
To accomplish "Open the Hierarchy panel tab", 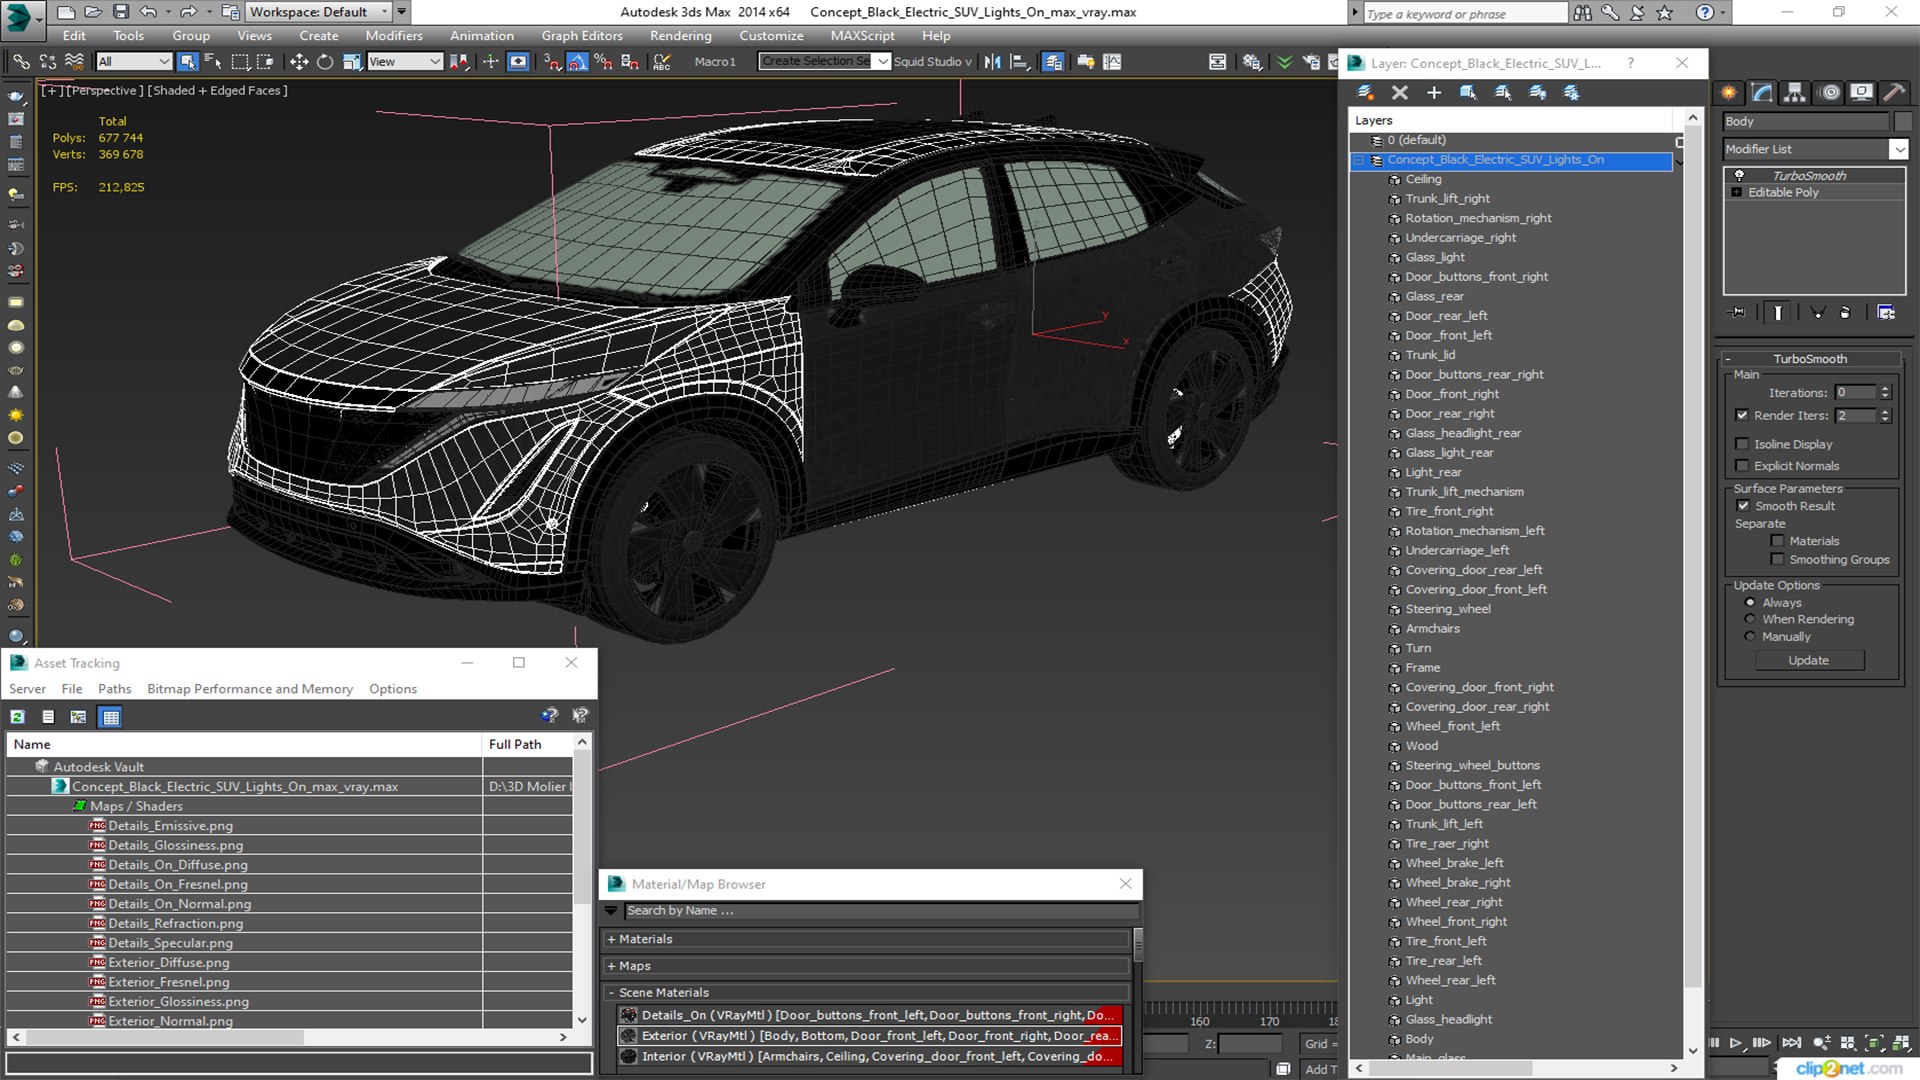I will 1795,92.
